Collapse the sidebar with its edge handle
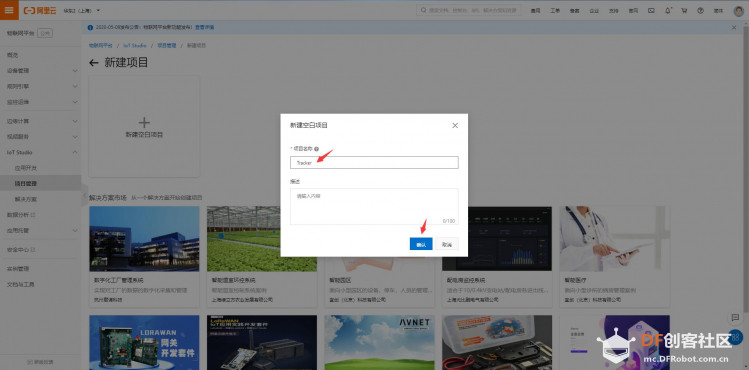Screen dimensions: 749x370 [84, 195]
